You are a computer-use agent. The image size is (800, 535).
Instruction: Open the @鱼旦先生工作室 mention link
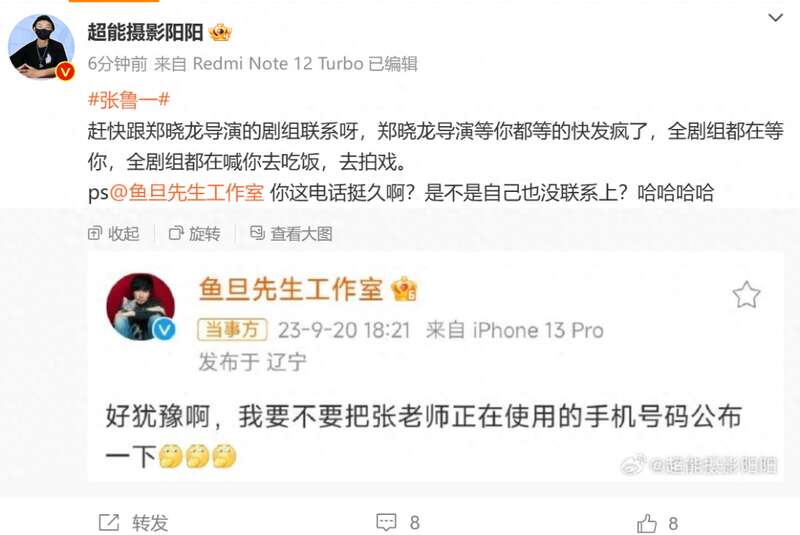(187, 193)
